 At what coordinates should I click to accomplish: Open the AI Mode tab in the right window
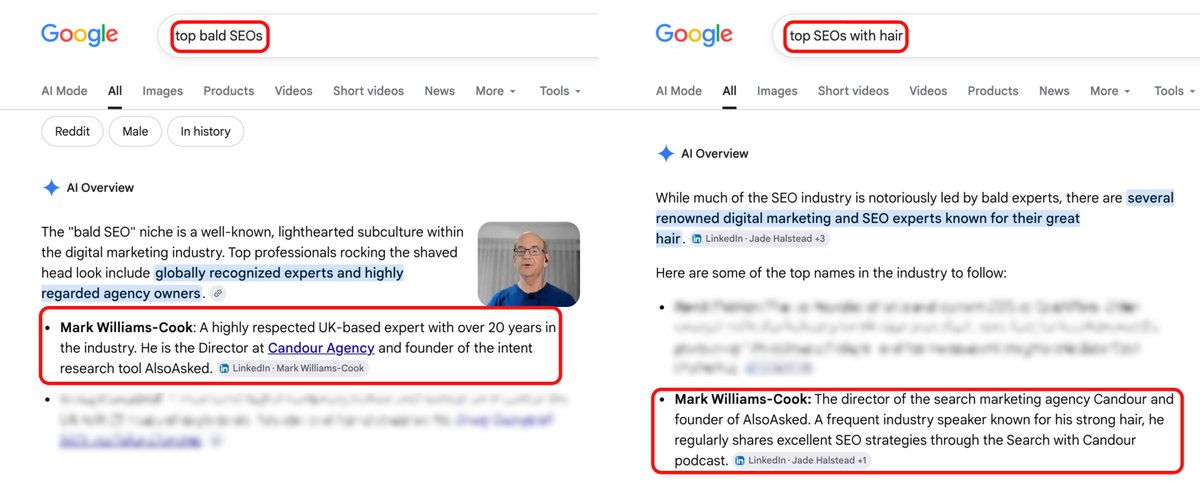tap(679, 91)
